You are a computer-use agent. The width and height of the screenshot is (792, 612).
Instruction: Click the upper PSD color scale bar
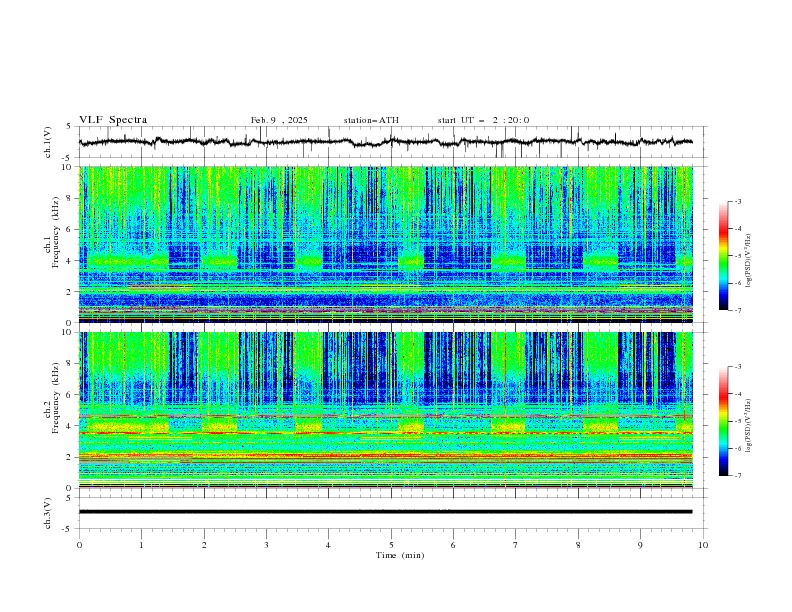[x=723, y=256]
